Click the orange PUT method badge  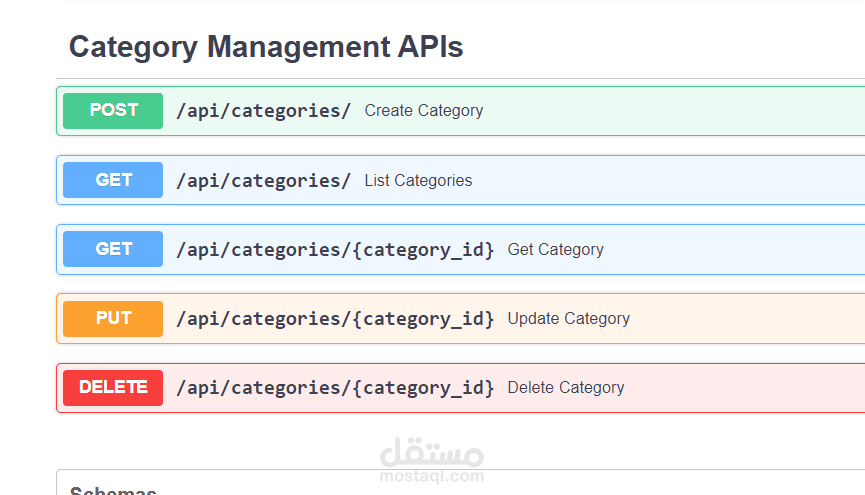point(113,318)
